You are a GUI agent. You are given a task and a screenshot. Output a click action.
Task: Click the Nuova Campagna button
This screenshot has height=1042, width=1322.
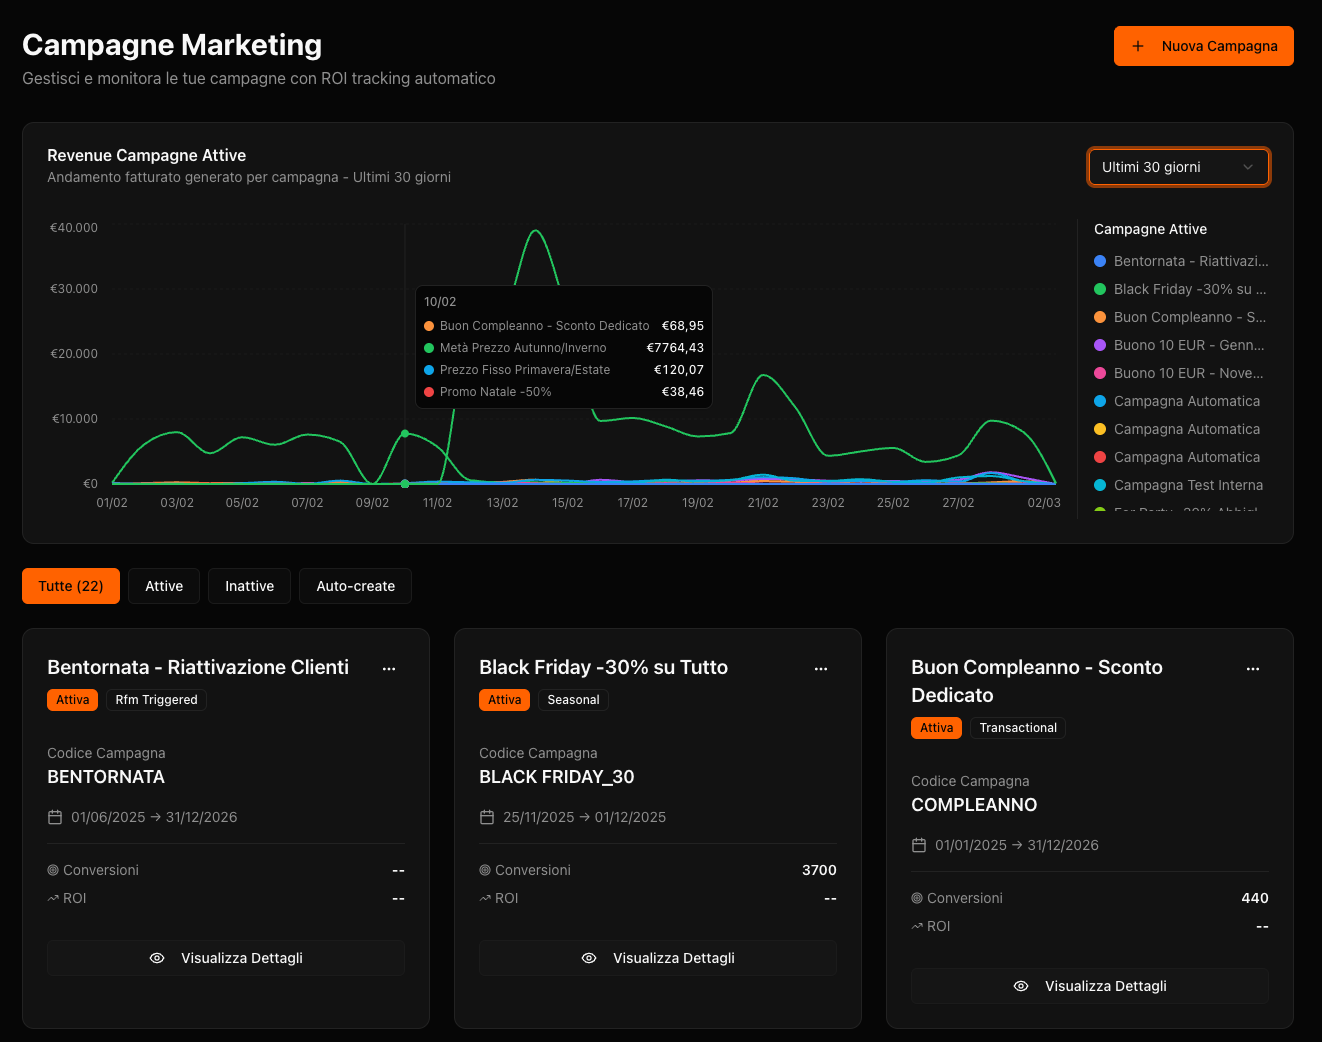pyautogui.click(x=1203, y=45)
